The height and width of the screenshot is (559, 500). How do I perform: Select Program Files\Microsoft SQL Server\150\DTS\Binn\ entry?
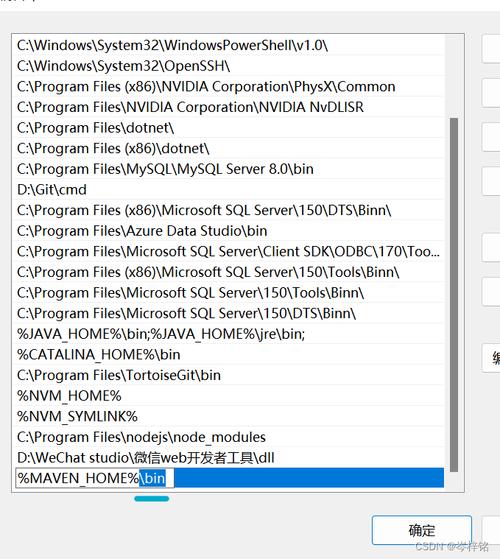(230, 314)
